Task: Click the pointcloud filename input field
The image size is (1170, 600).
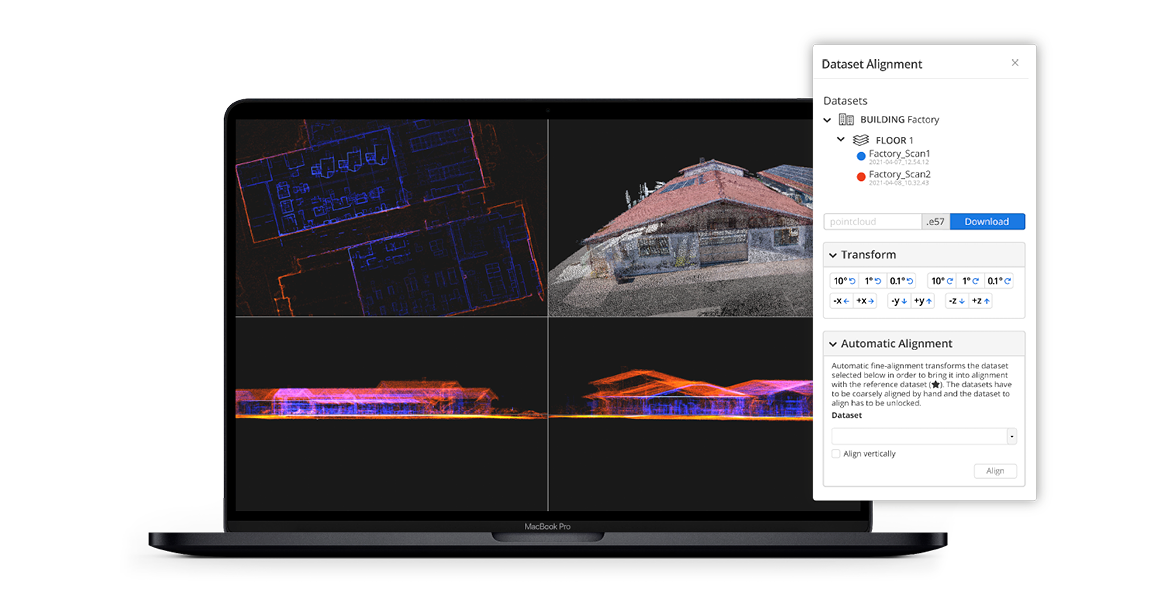Action: point(872,222)
